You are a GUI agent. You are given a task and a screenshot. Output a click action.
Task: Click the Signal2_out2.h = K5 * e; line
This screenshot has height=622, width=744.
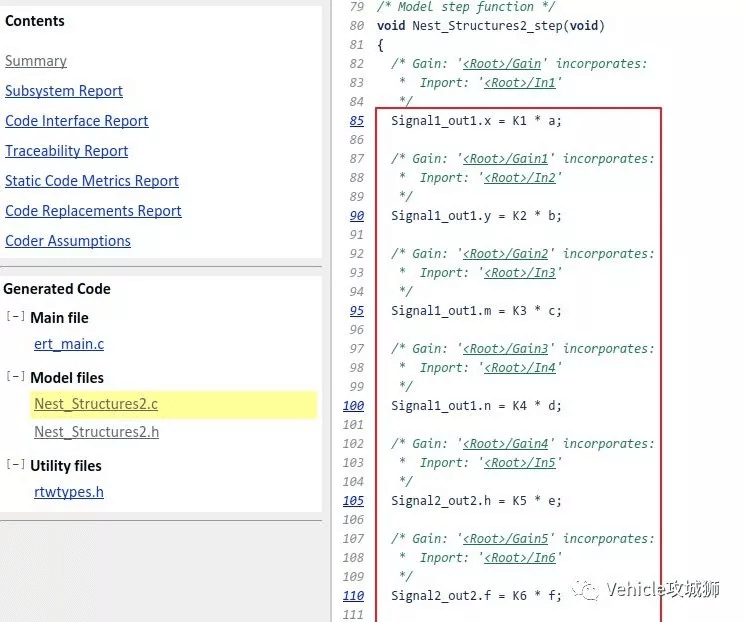click(476, 500)
